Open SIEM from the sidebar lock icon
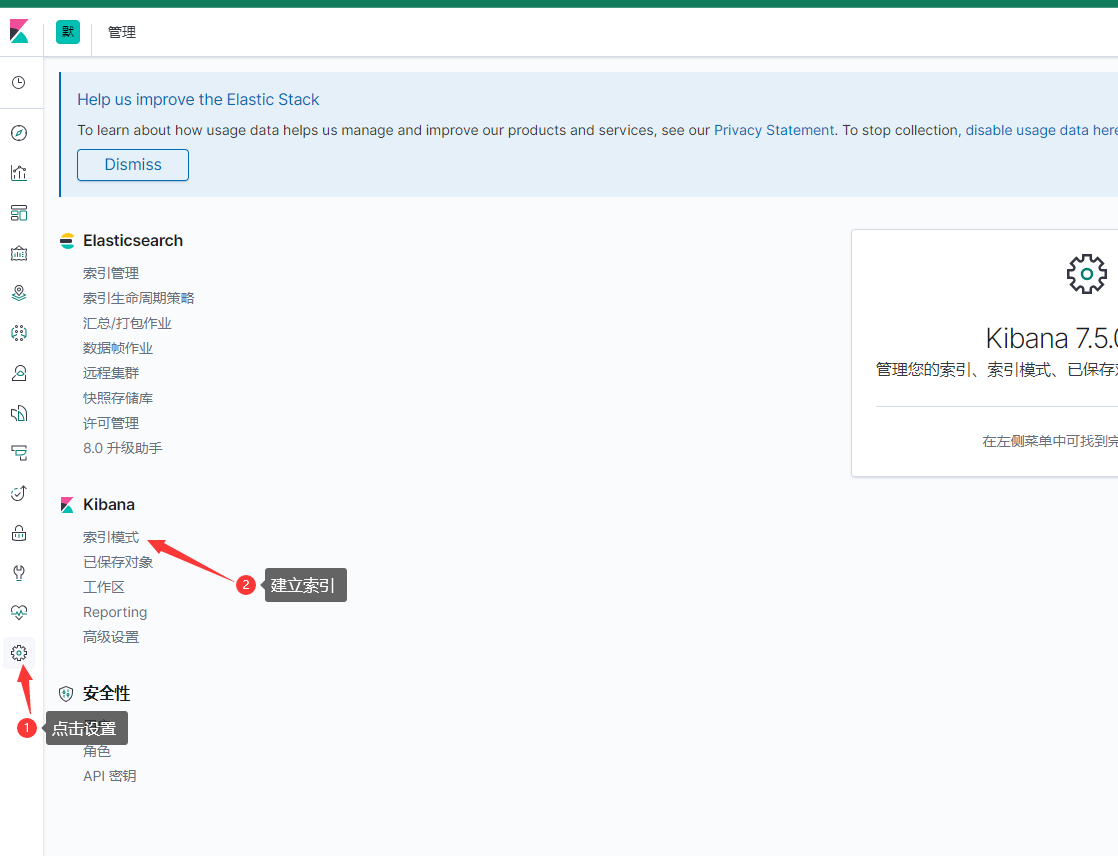 (x=19, y=533)
